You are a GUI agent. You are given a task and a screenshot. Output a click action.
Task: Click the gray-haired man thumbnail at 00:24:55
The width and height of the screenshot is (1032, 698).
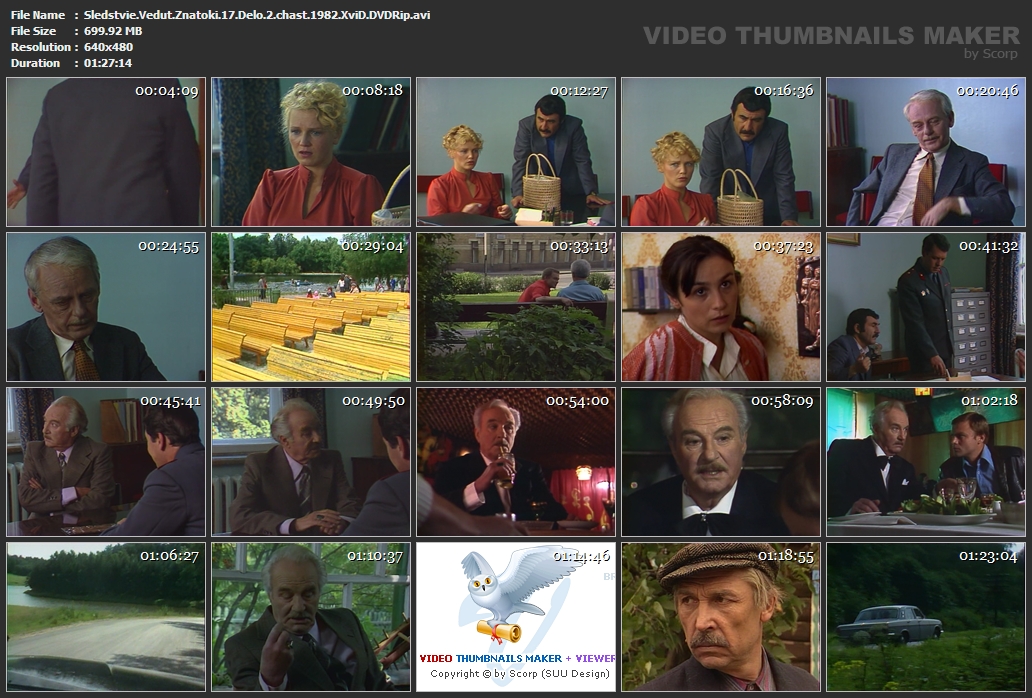click(105, 307)
